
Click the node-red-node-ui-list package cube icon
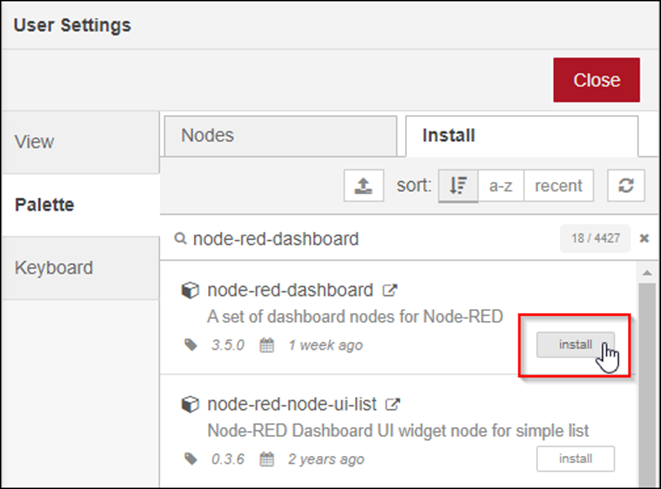[x=190, y=405]
